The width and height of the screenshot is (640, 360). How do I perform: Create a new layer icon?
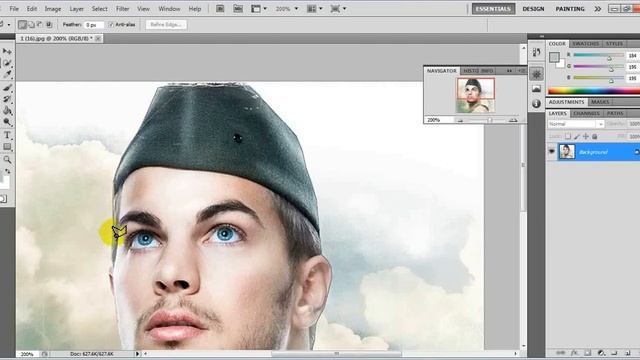pyautogui.click(x=627, y=353)
